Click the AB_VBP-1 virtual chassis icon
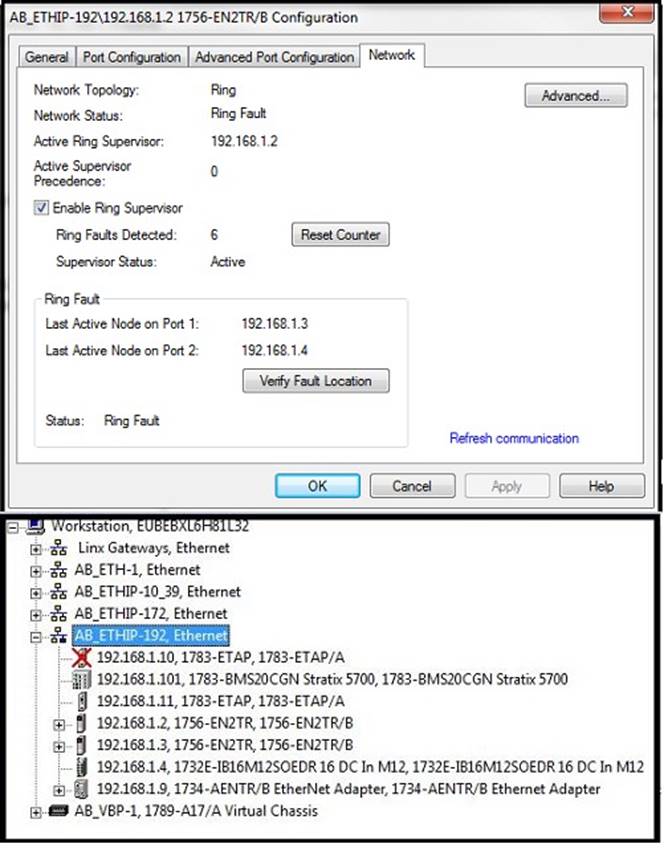Image resolution: width=664 pixels, height=848 pixels. pyautogui.click(x=58, y=811)
